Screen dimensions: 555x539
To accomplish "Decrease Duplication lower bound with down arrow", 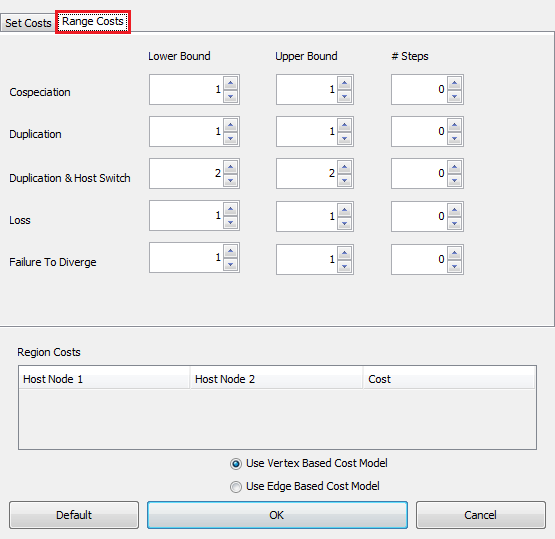I will [x=230, y=138].
